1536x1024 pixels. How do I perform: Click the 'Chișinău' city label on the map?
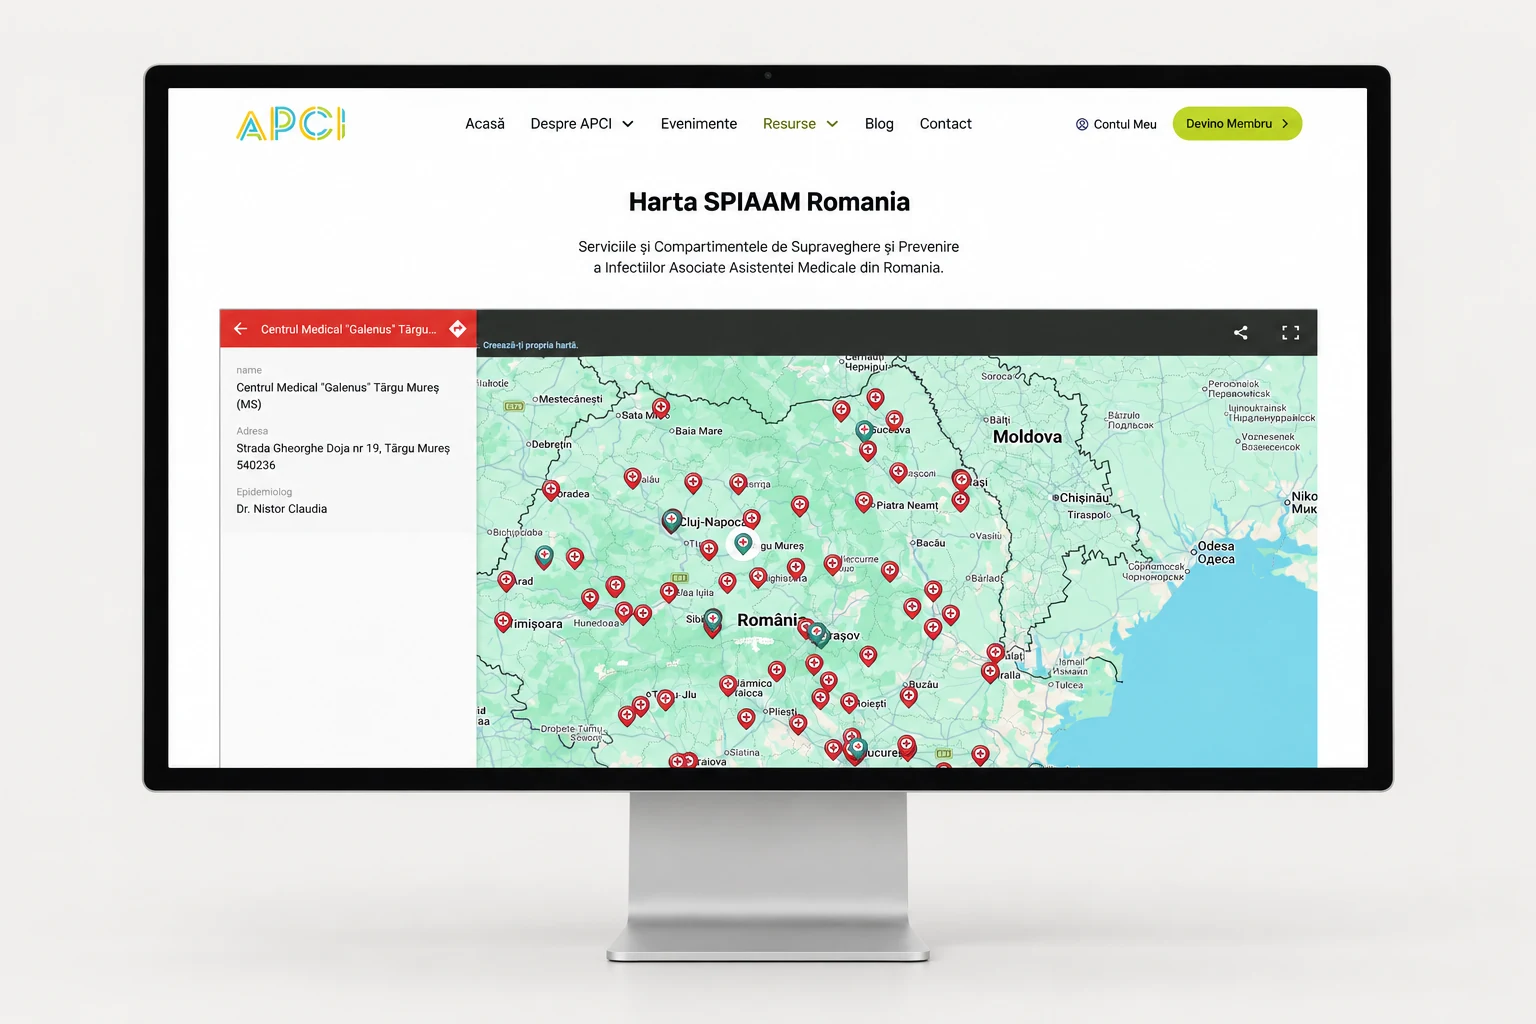(1084, 498)
